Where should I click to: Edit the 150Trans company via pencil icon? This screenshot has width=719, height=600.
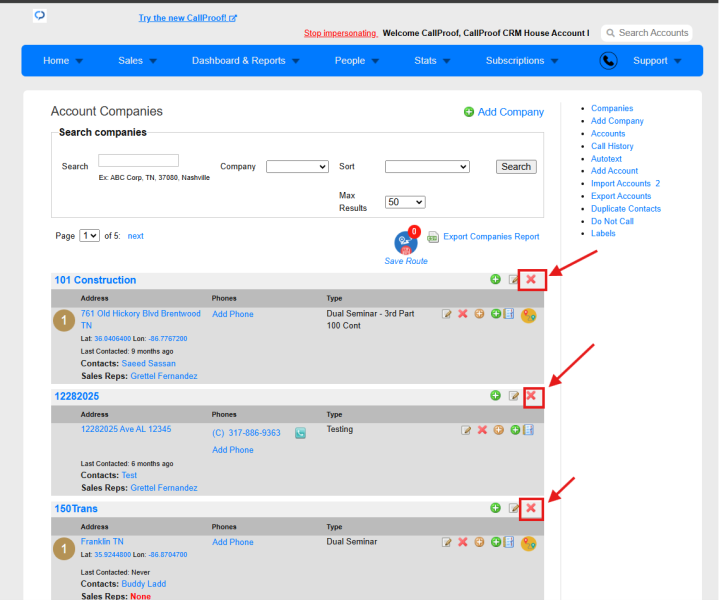pos(514,508)
